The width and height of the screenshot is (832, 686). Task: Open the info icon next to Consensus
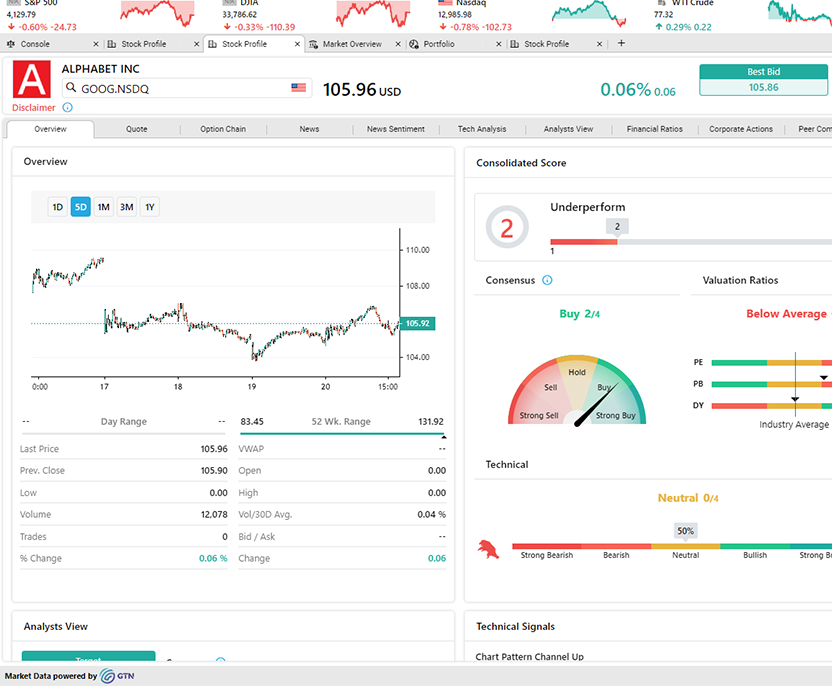coord(547,280)
